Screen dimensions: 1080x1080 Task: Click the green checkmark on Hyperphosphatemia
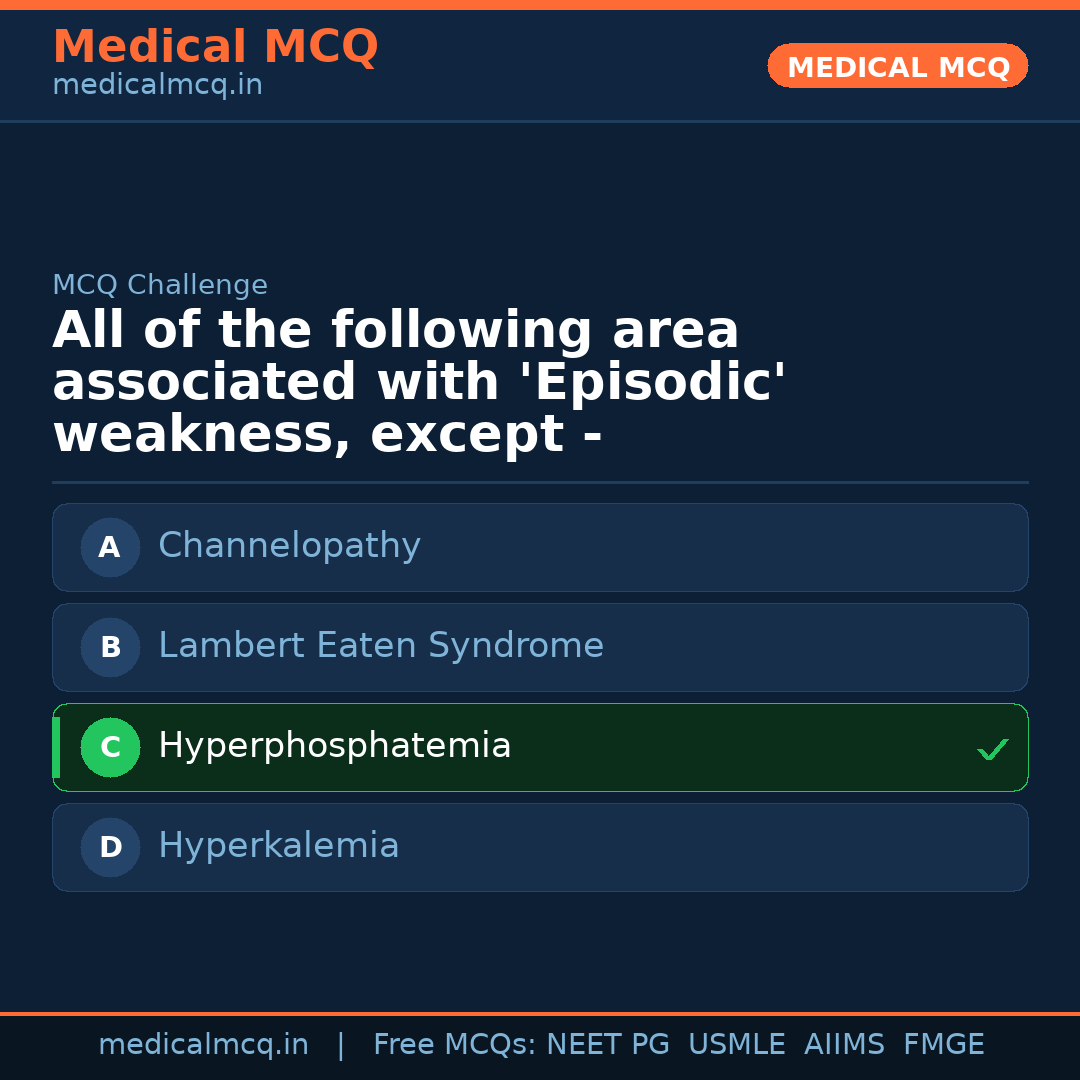992,749
